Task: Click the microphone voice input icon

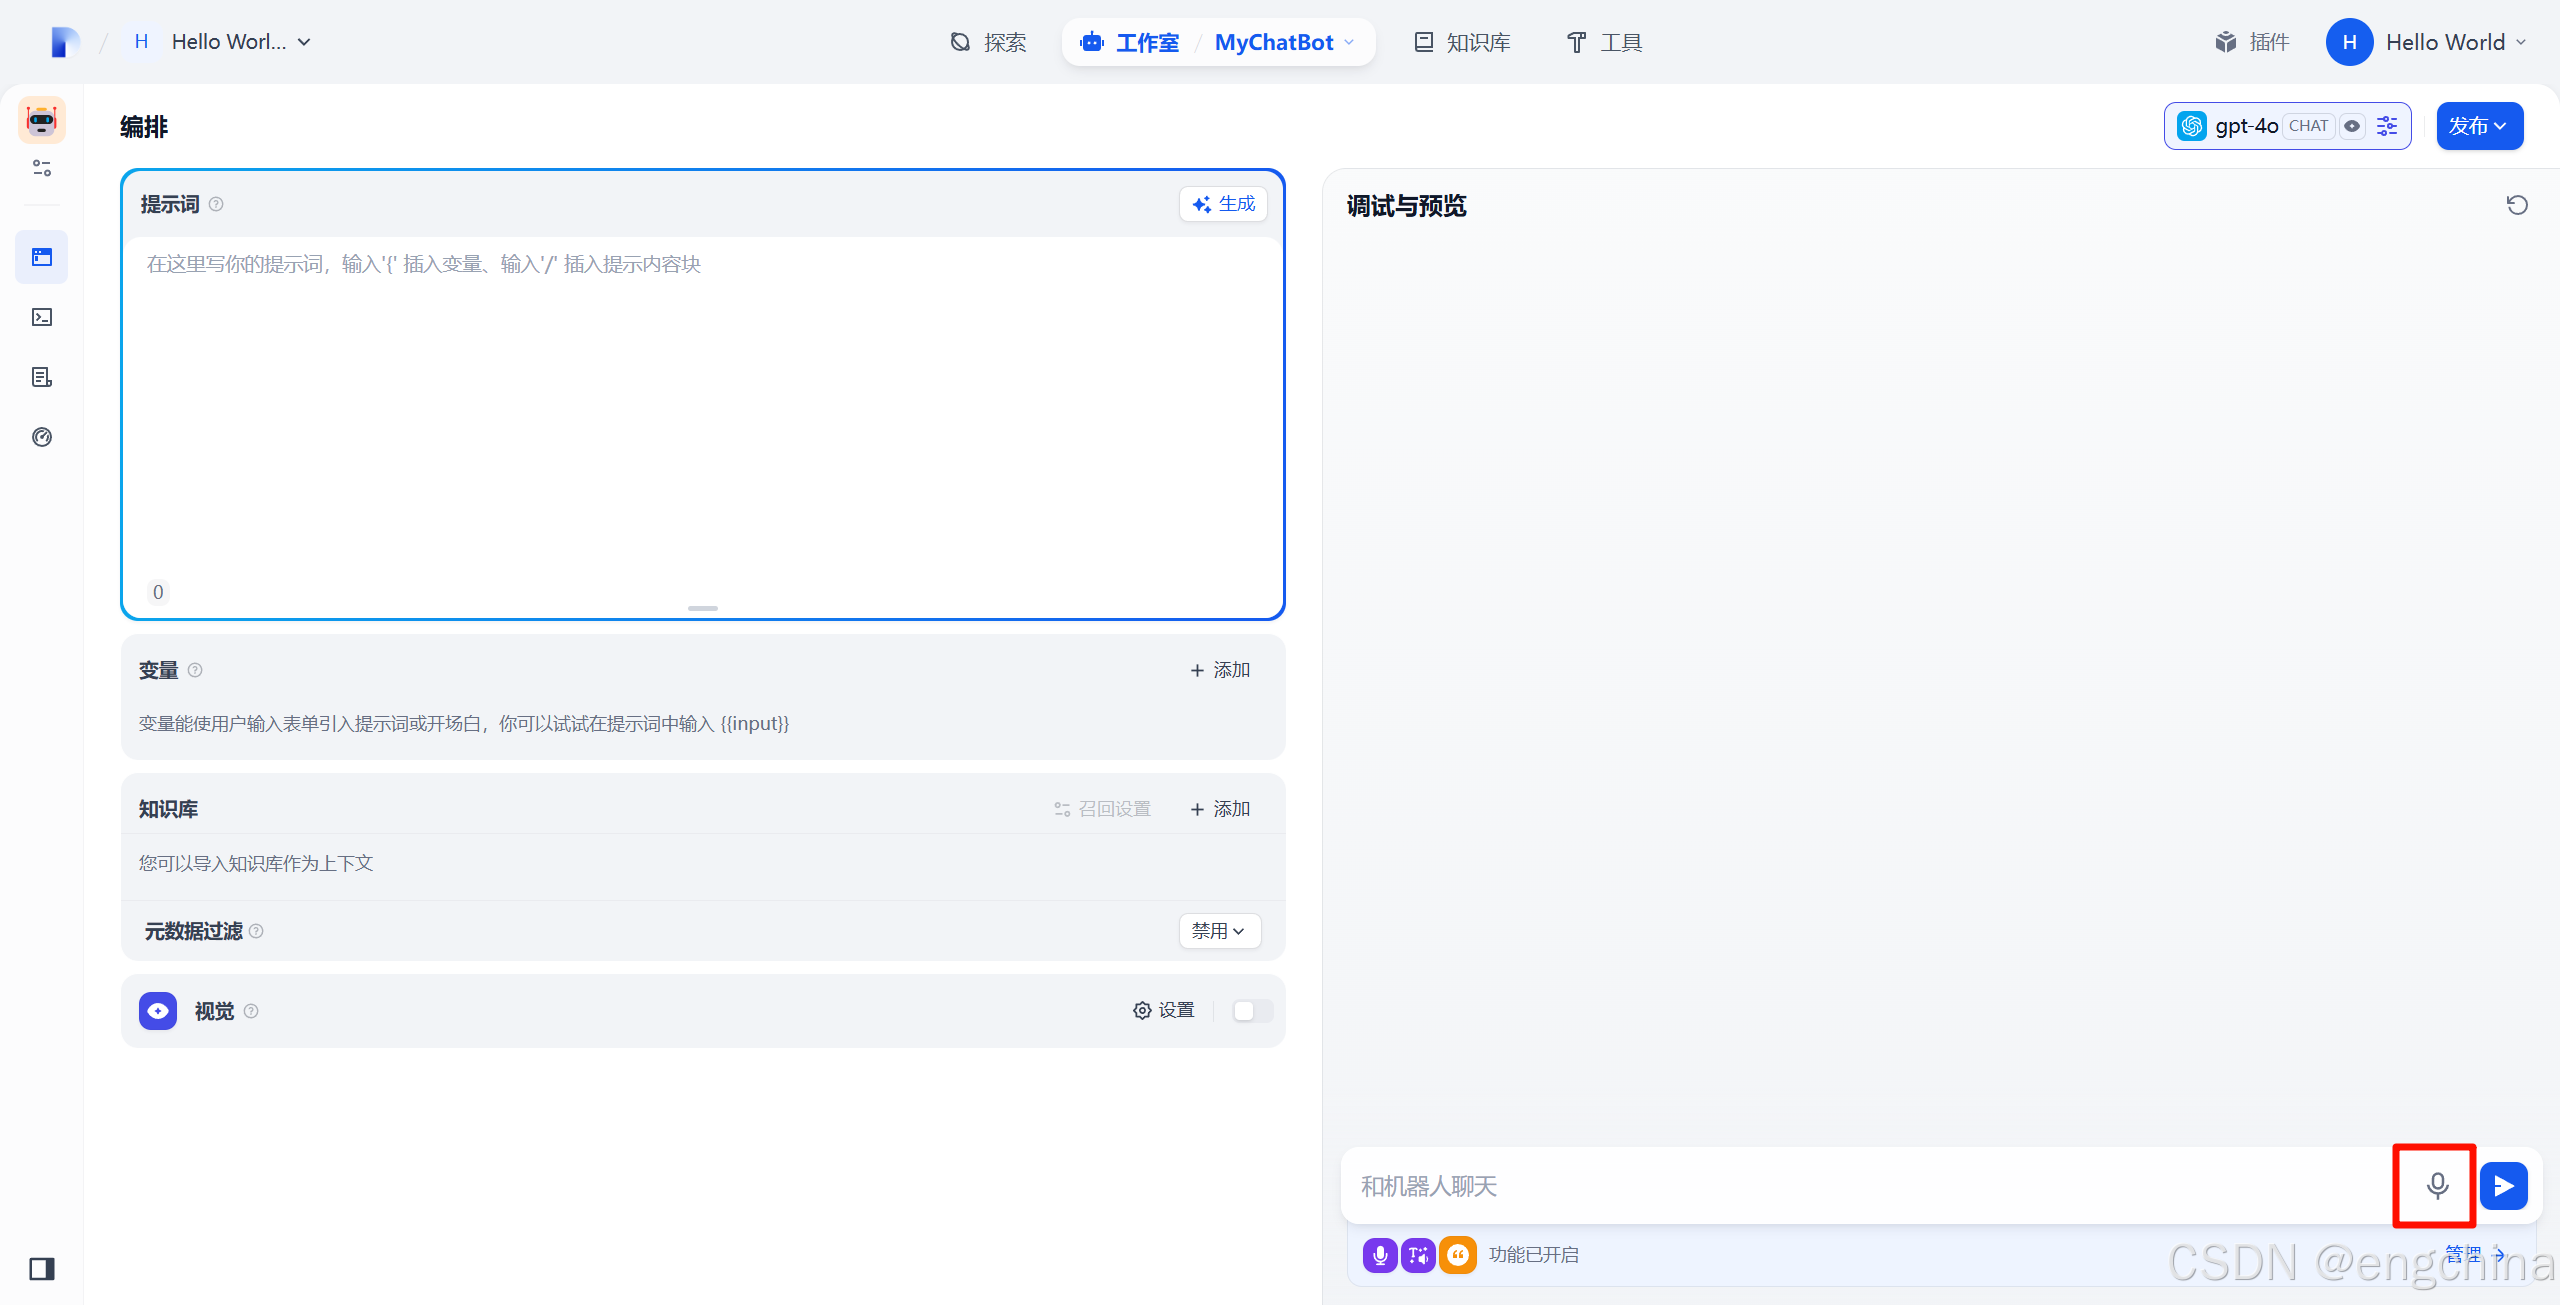Action: tap(2437, 1186)
